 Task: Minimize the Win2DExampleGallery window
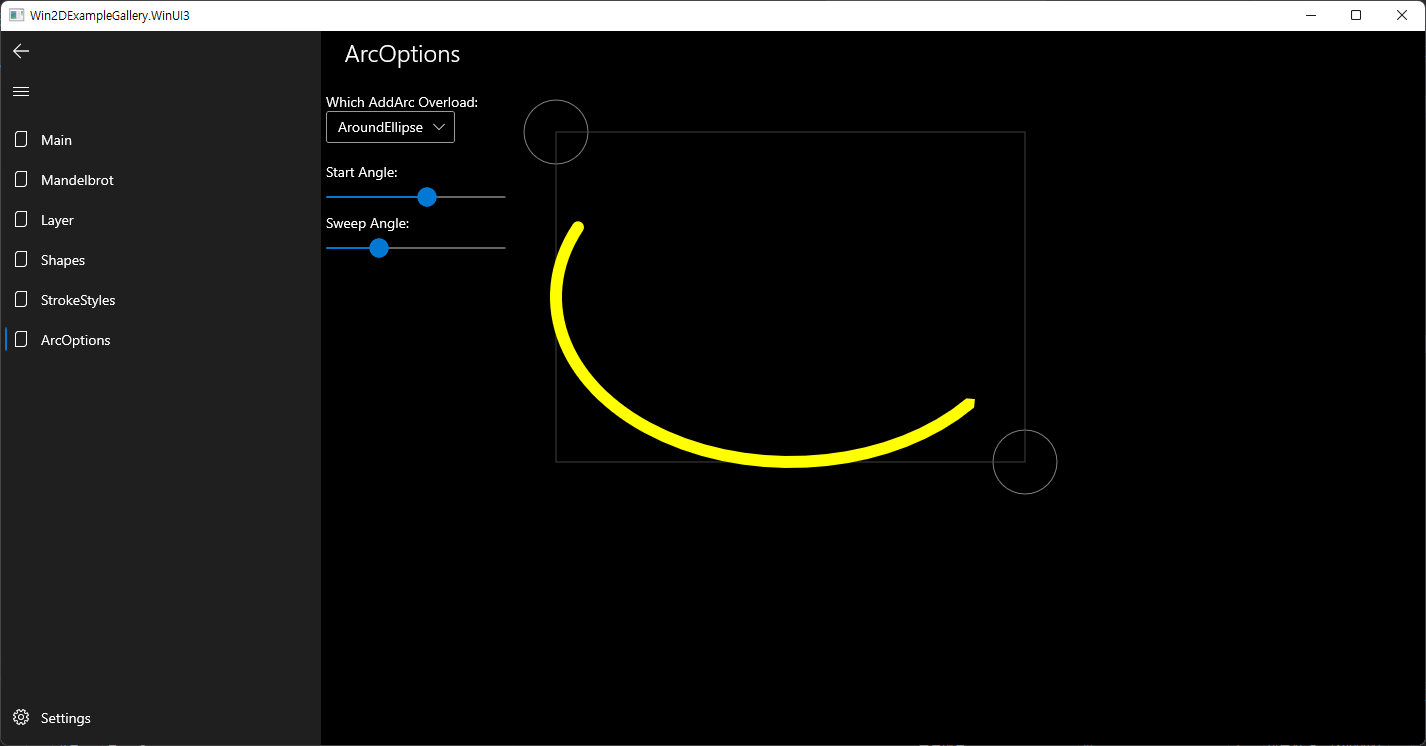(x=1310, y=15)
